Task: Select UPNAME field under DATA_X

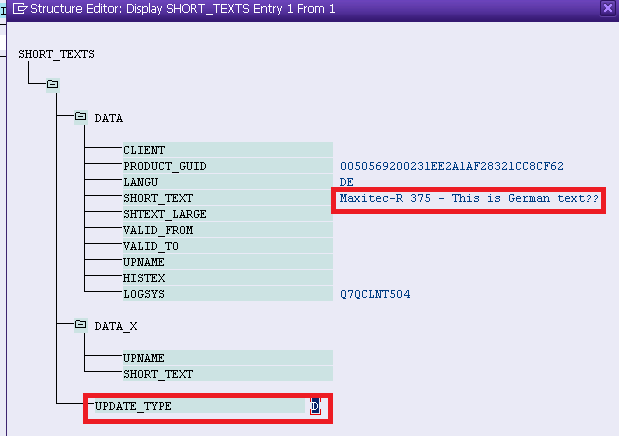Action: tap(228, 358)
